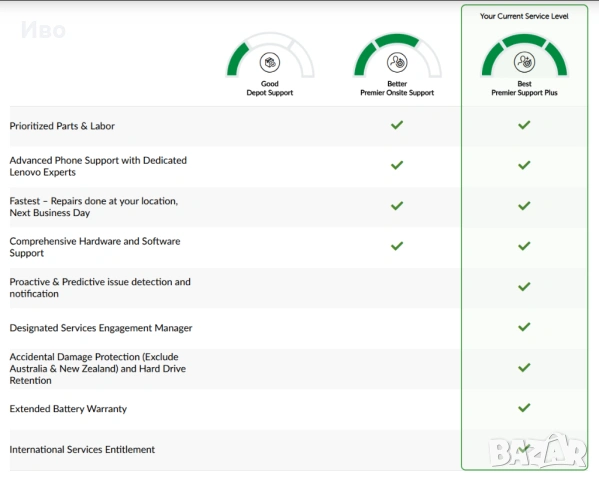The height and width of the screenshot is (480, 599).
Task: Click the Your Current Service Level heading
Action: point(524,16)
